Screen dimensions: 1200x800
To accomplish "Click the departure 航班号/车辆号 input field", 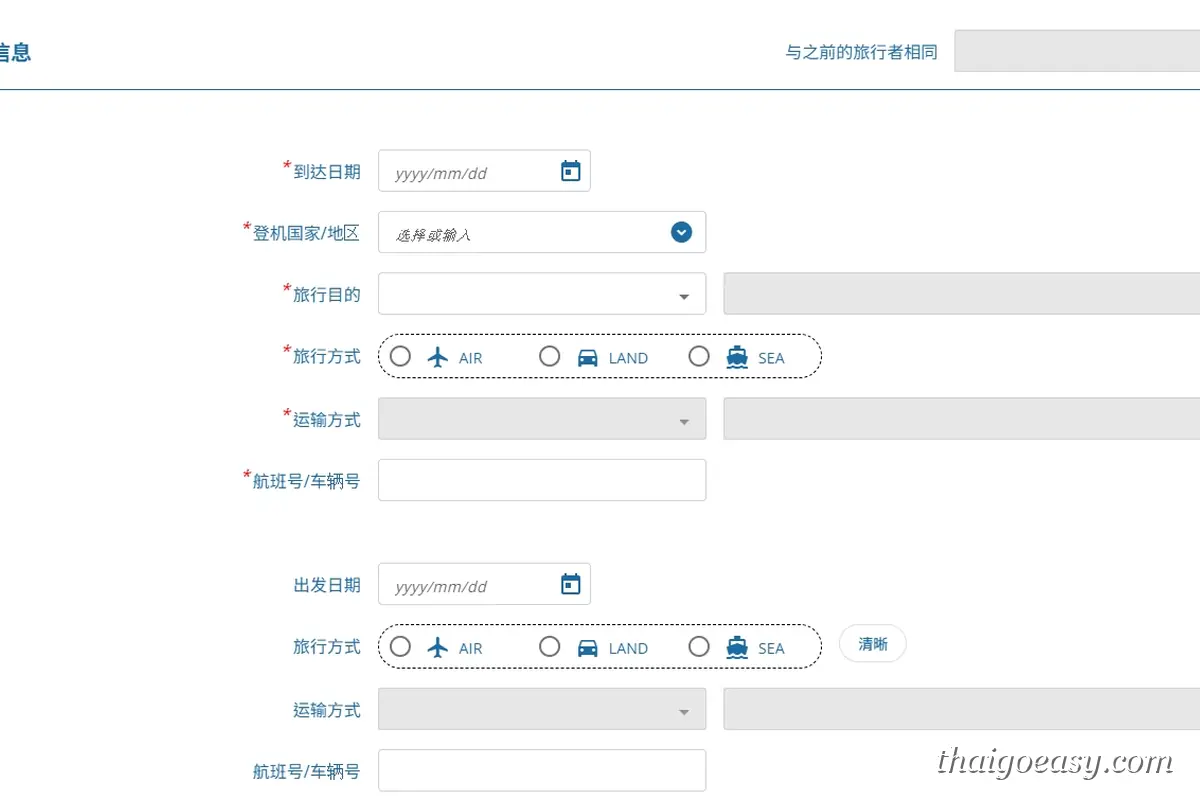I will pyautogui.click(x=542, y=770).
